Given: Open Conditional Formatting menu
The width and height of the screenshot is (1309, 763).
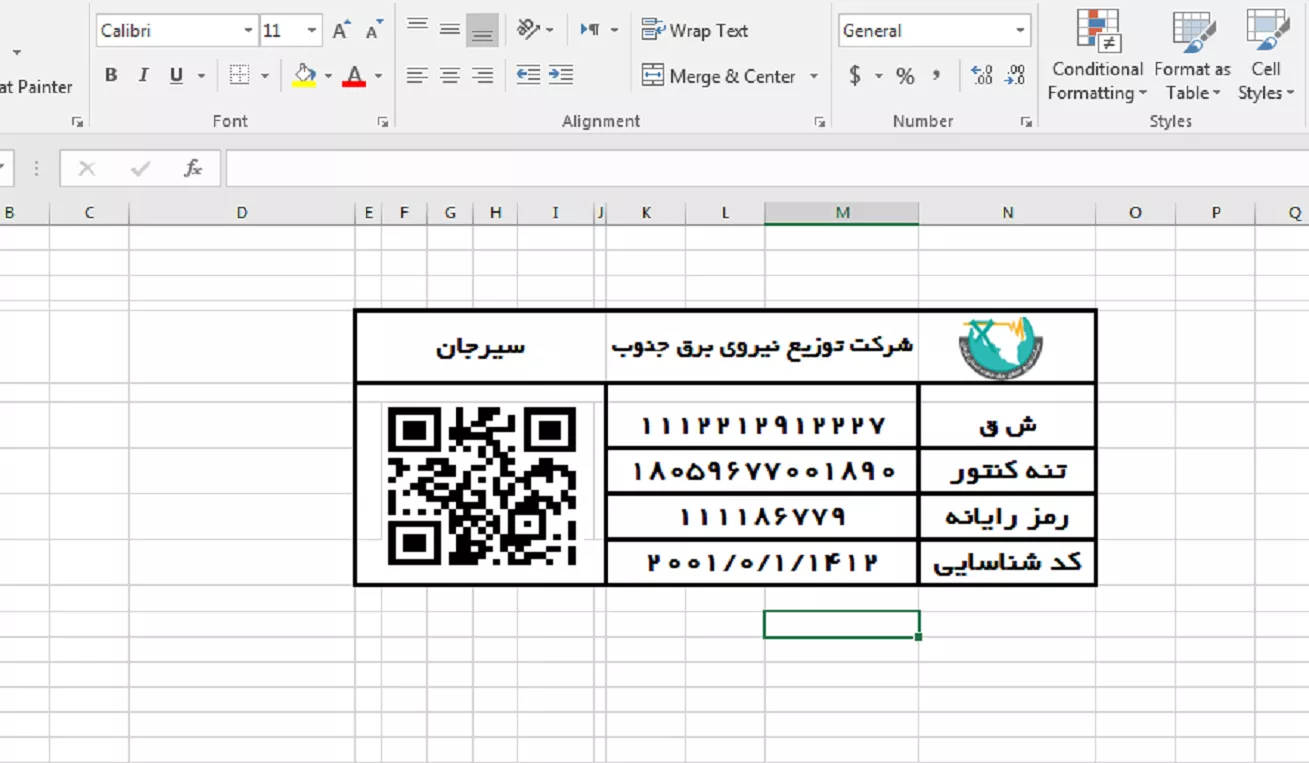Looking at the screenshot, I should [1097, 55].
